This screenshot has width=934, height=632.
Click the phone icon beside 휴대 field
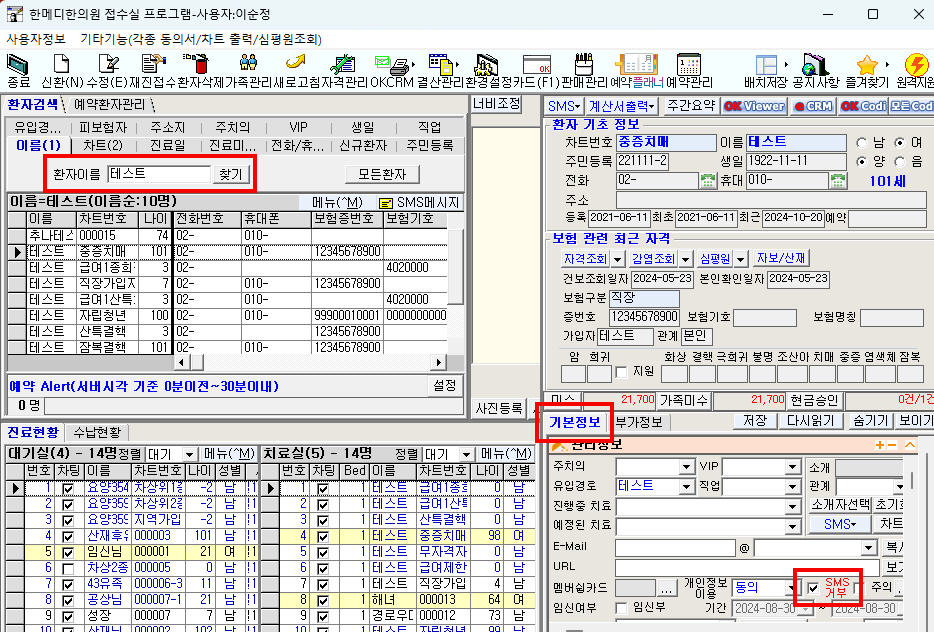pyautogui.click(x=838, y=180)
